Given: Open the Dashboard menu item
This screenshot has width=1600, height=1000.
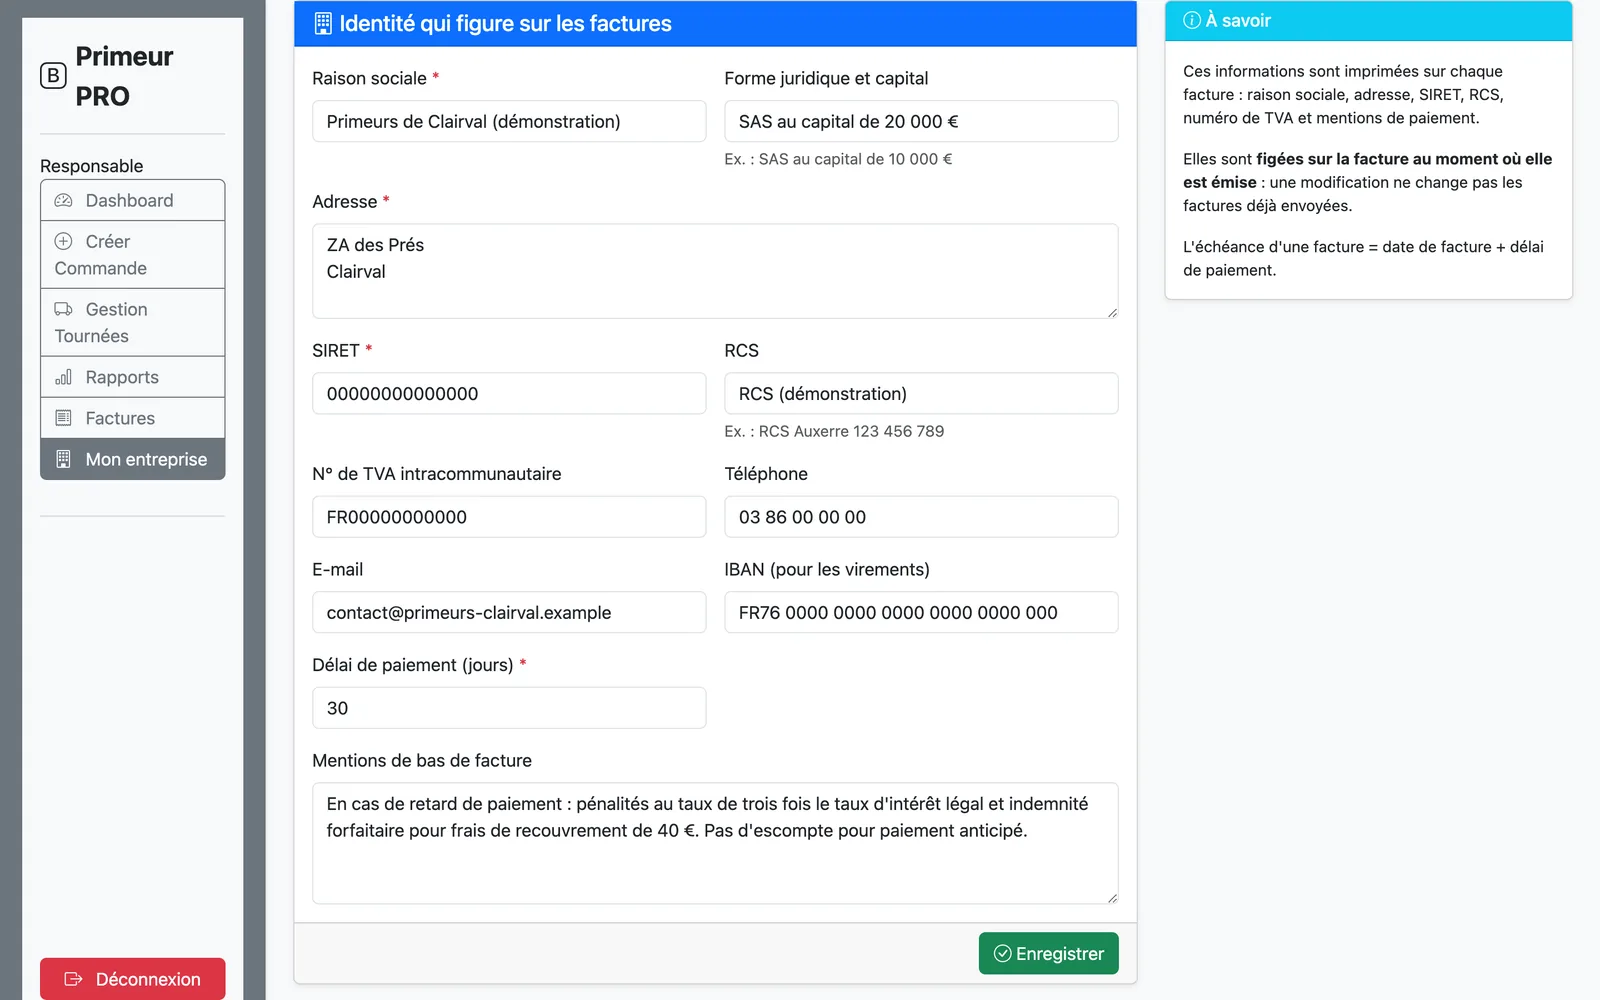Looking at the screenshot, I should [133, 200].
